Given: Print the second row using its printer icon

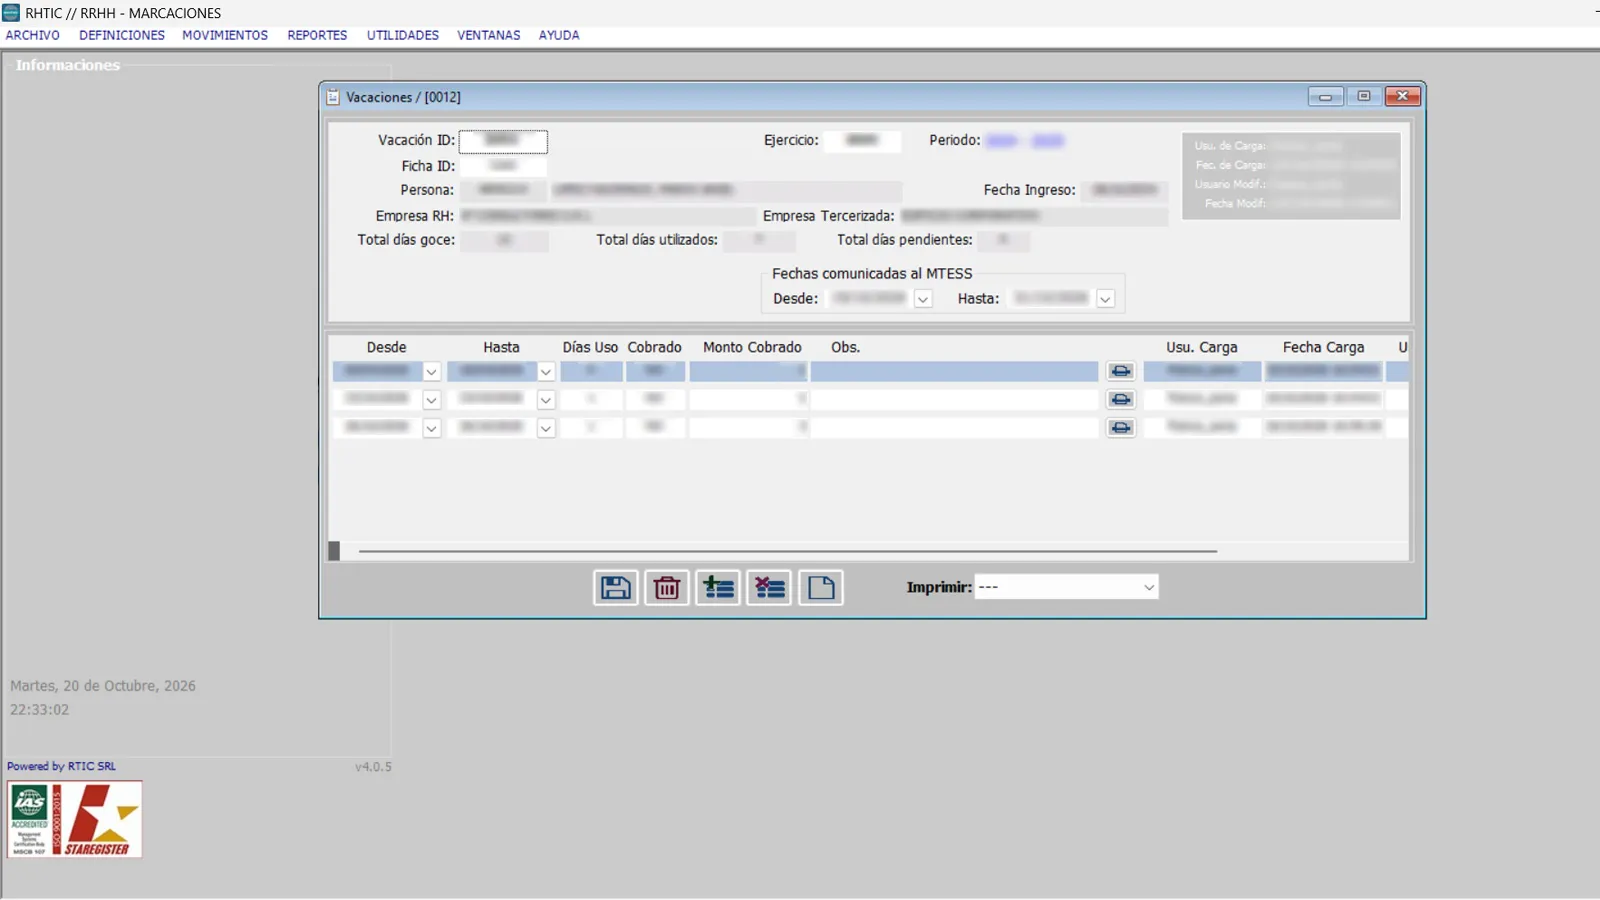Looking at the screenshot, I should click(x=1121, y=399).
